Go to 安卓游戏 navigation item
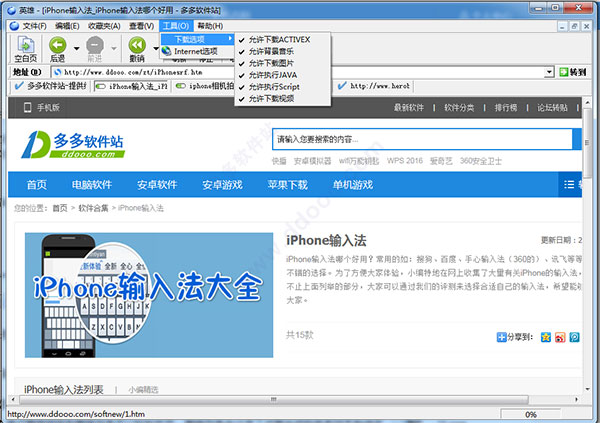The height and width of the screenshot is (423, 600). 222,185
